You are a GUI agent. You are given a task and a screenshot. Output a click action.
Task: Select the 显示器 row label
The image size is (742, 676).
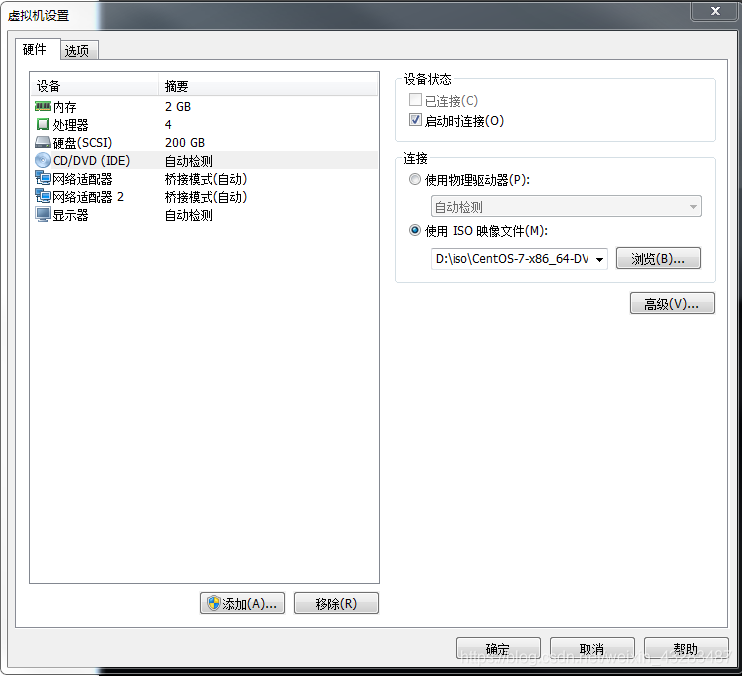click(71, 215)
